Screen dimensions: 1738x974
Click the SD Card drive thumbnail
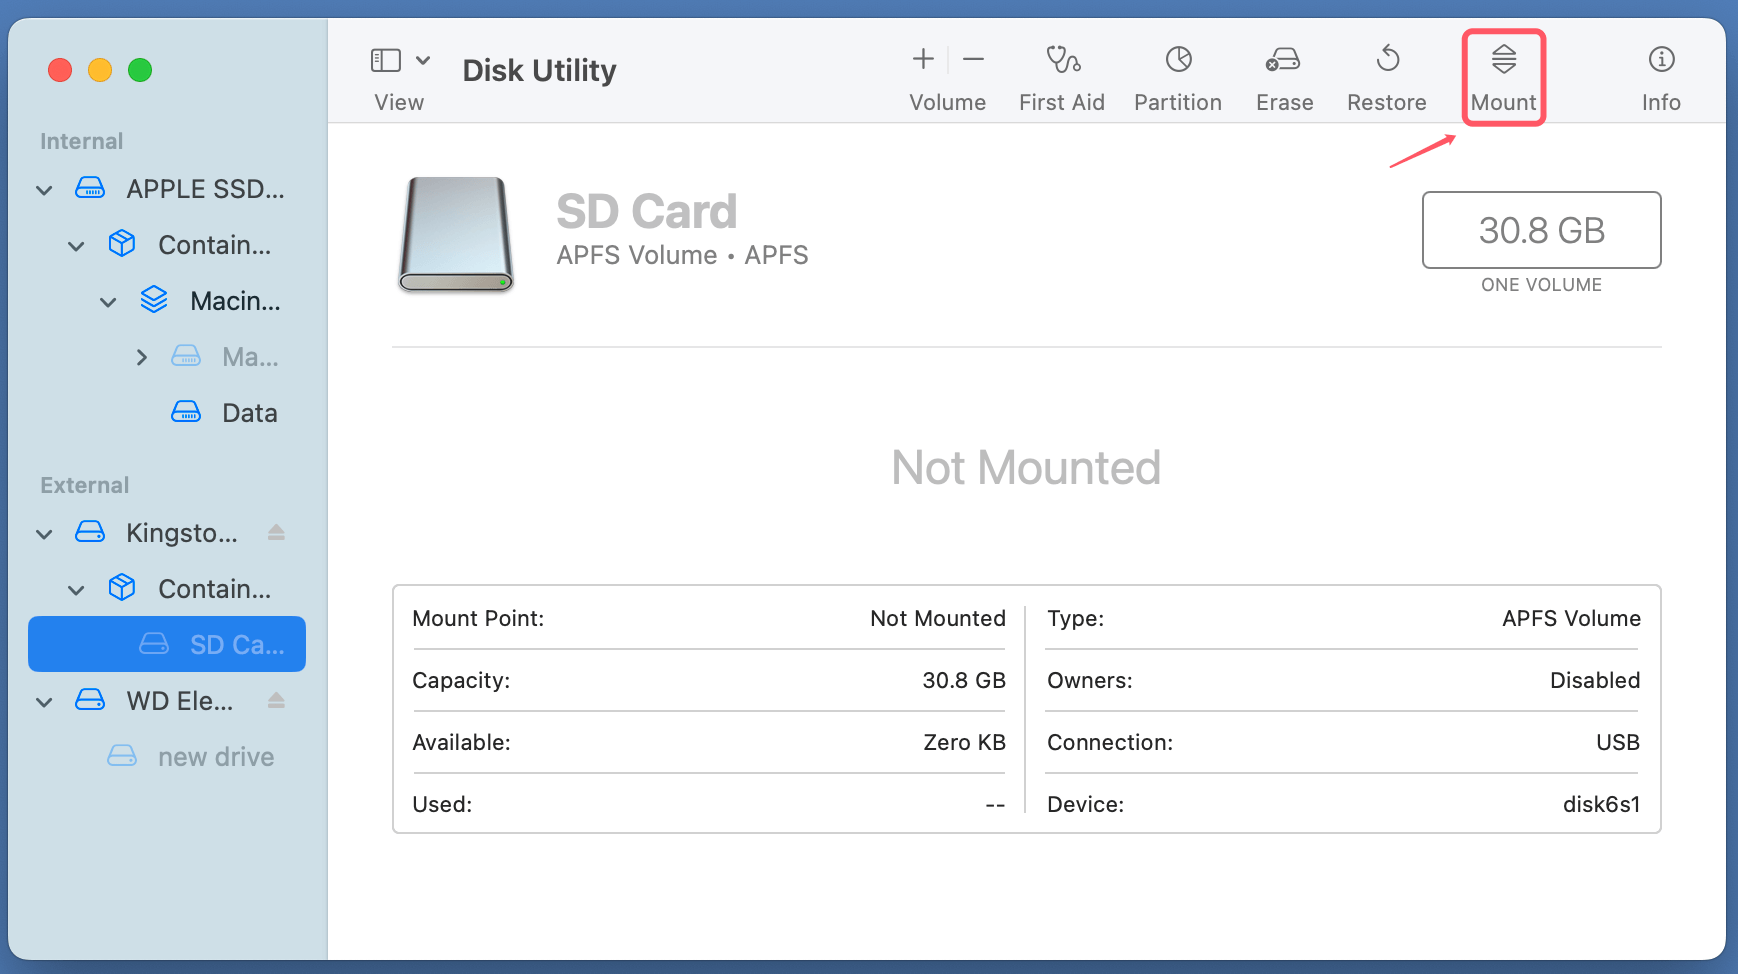455,235
